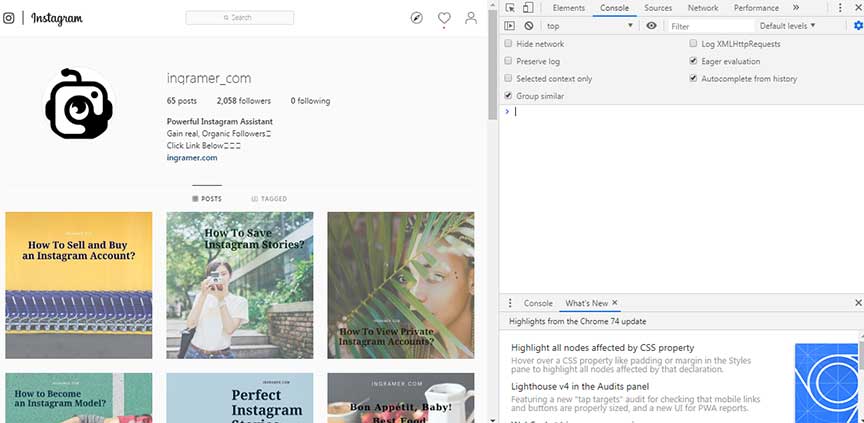Disable the Eager evaluation checkbox
Image resolution: width=864 pixels, height=423 pixels.
click(693, 61)
